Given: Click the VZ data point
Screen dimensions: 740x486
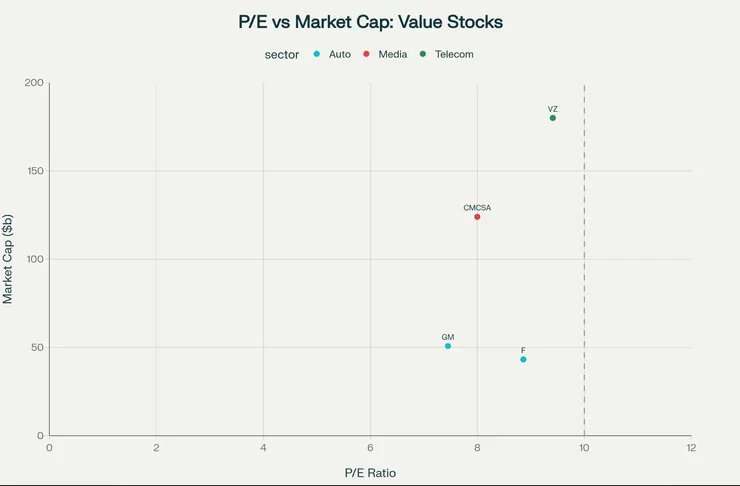Looking at the screenshot, I should tap(552, 118).
